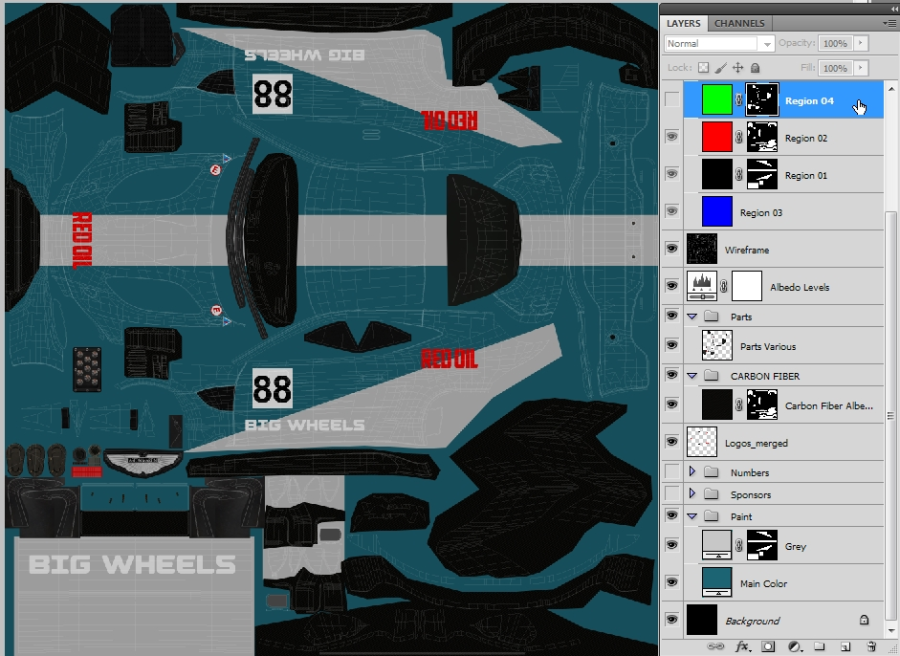Click the layers panel scrollbar up arrow
900x656 pixels.
tap(891, 88)
